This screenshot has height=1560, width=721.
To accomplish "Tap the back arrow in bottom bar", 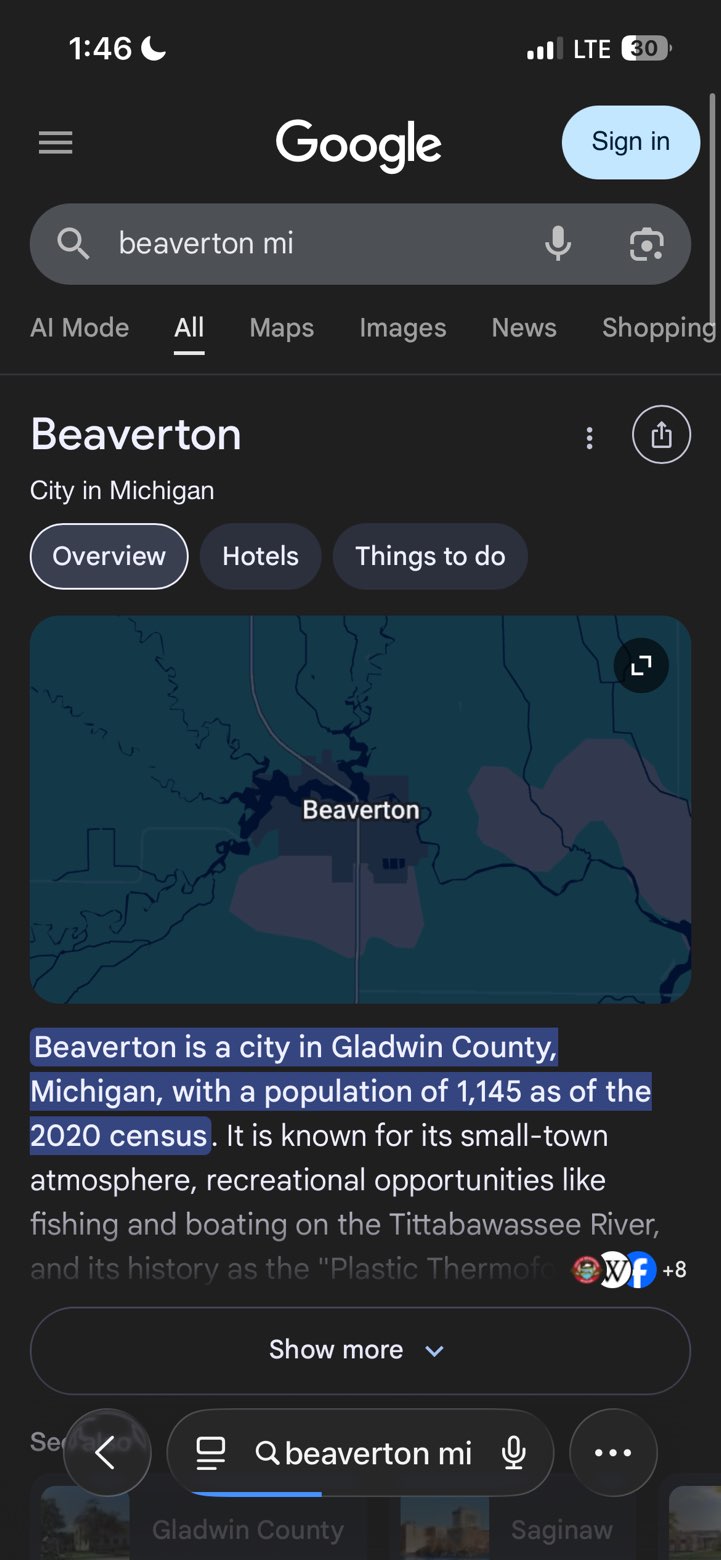I will [106, 1453].
